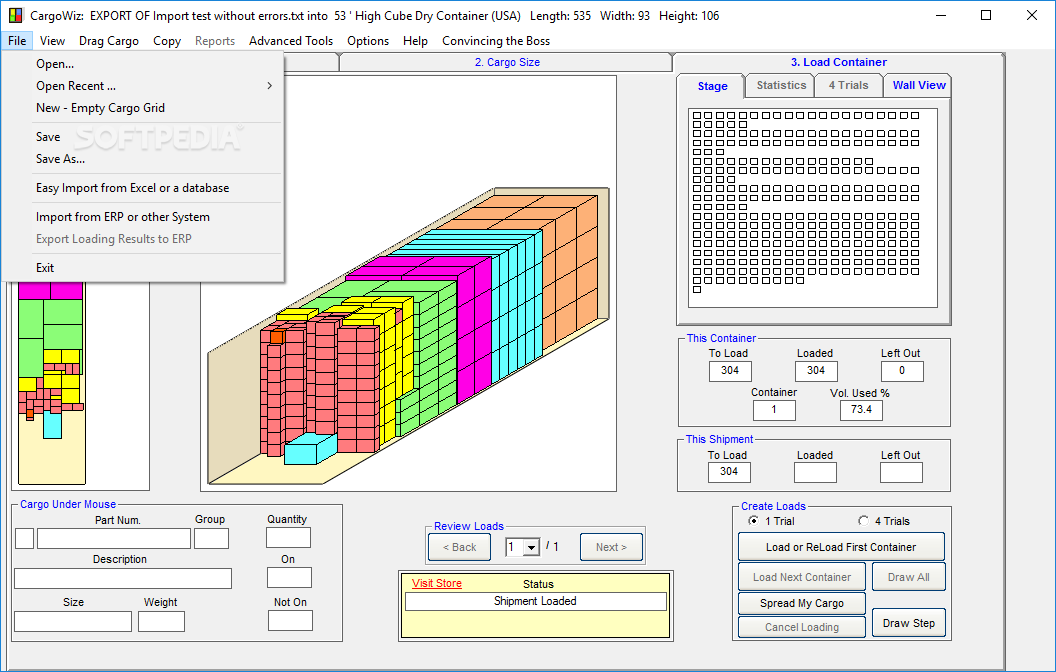Click the Draw All button

point(909,577)
